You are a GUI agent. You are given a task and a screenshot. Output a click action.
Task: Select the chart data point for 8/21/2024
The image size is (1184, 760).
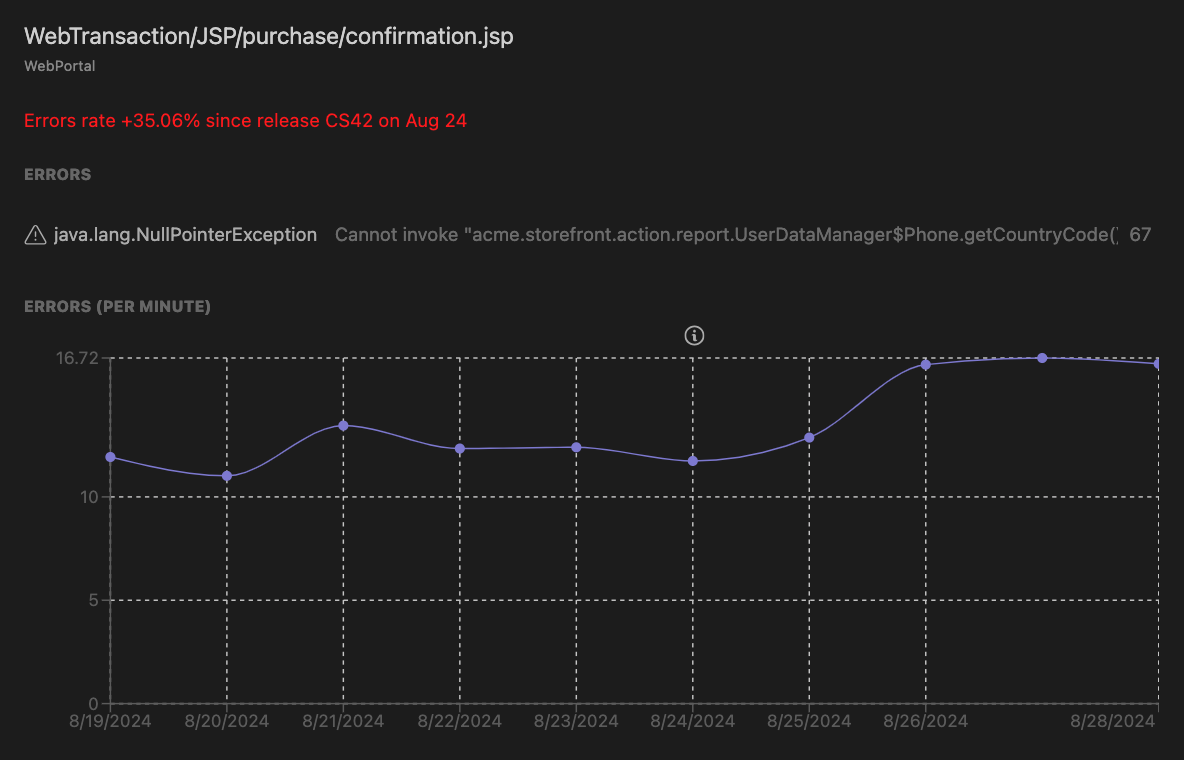[343, 425]
